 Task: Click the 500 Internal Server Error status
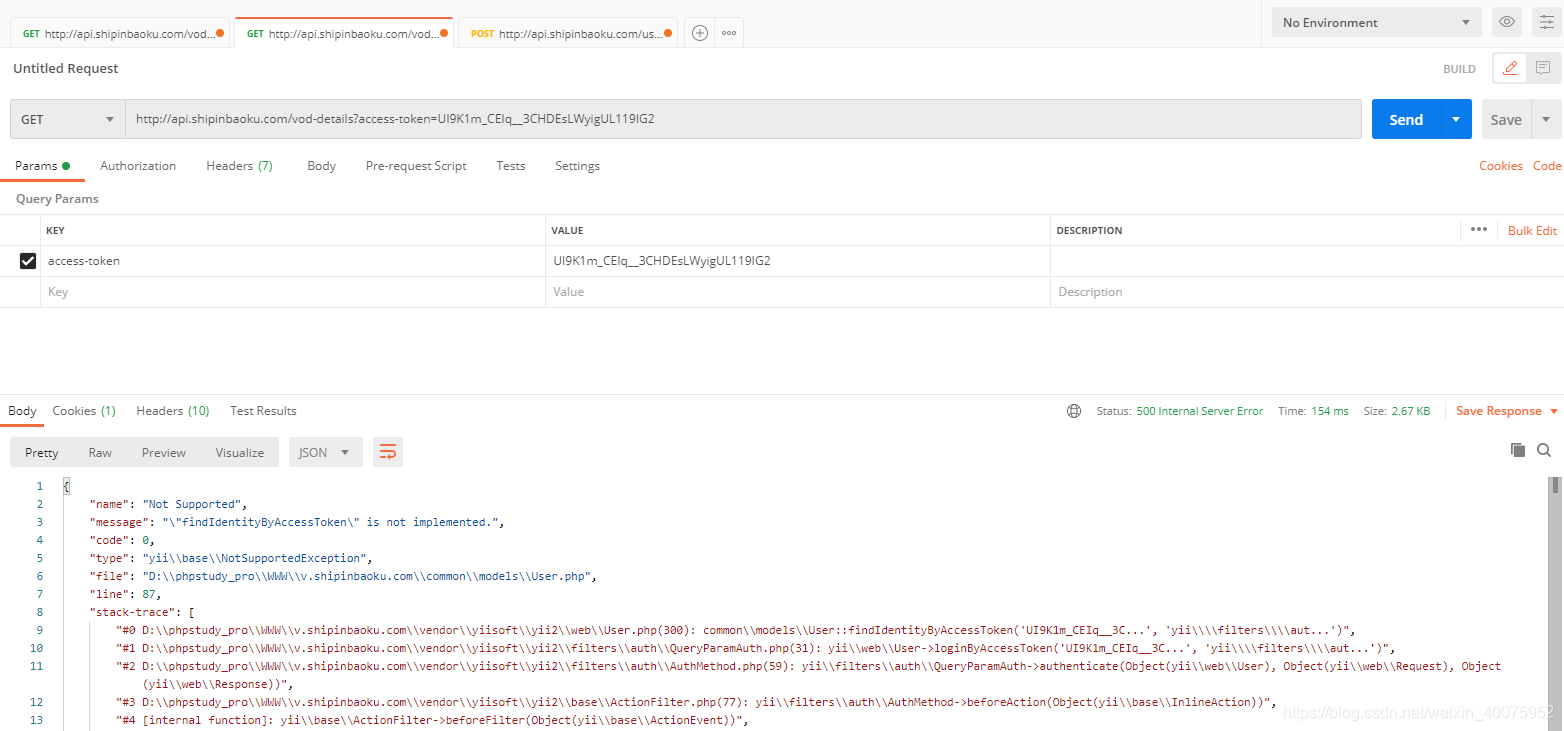1199,411
